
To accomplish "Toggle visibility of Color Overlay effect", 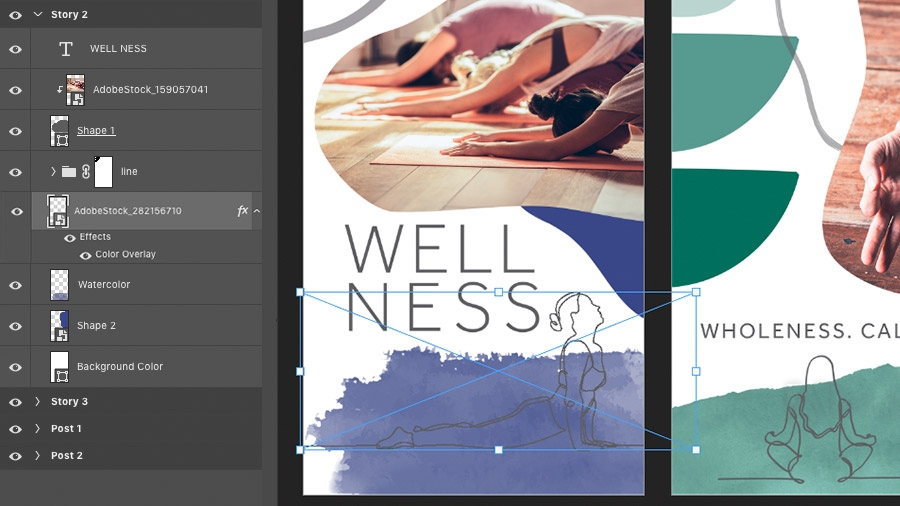I will pyautogui.click(x=86, y=255).
